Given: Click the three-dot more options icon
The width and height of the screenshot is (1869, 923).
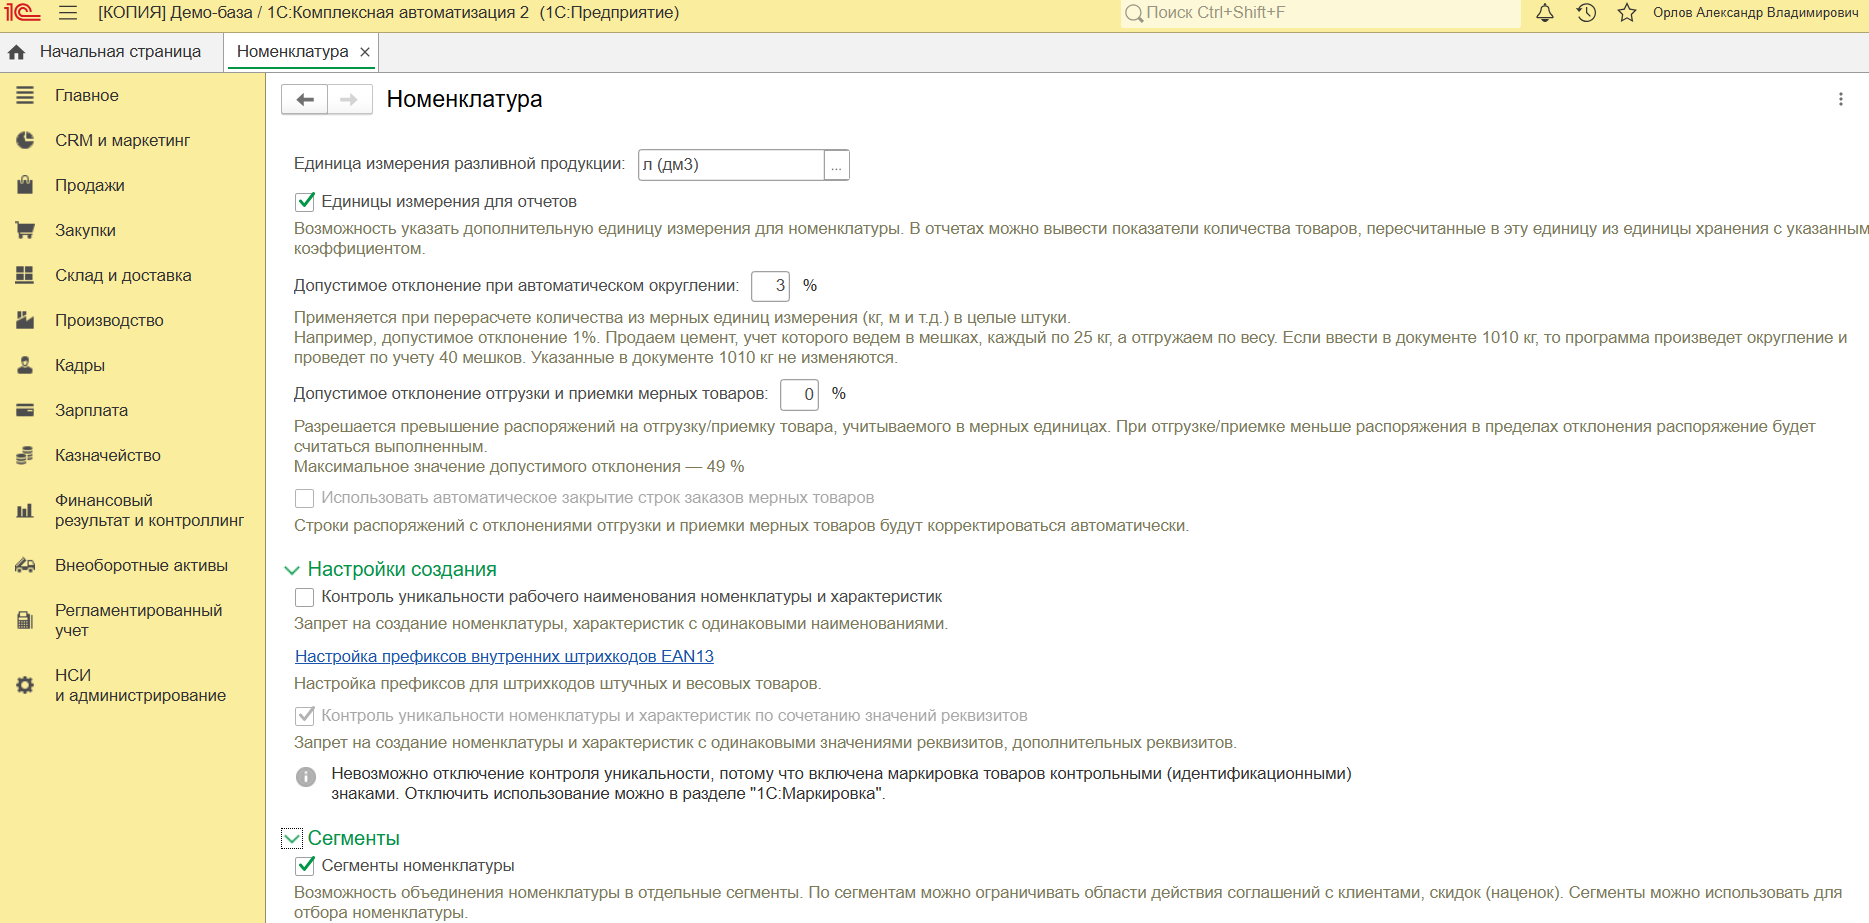Looking at the screenshot, I should pos(1840,100).
